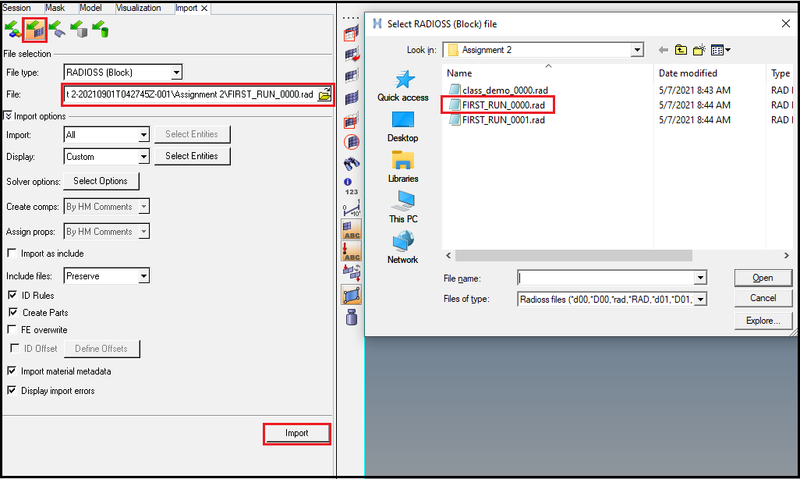The width and height of the screenshot is (800, 479).
Task: Open Network location in sidebar
Action: point(403,247)
